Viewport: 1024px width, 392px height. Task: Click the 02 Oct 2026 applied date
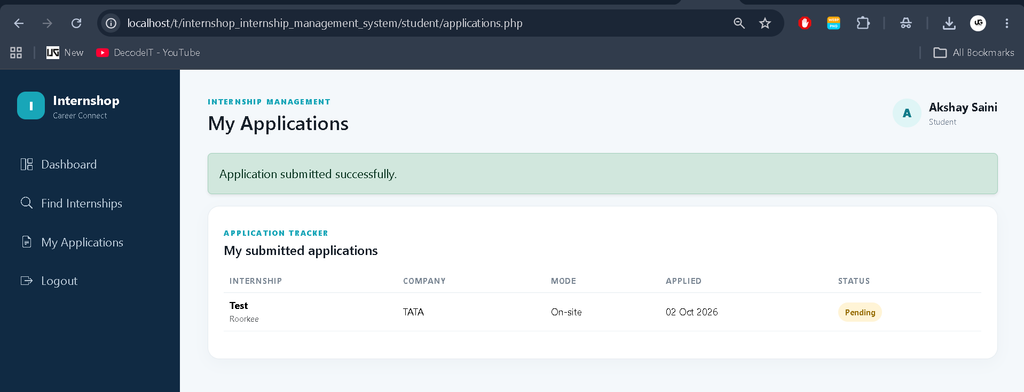pos(692,312)
